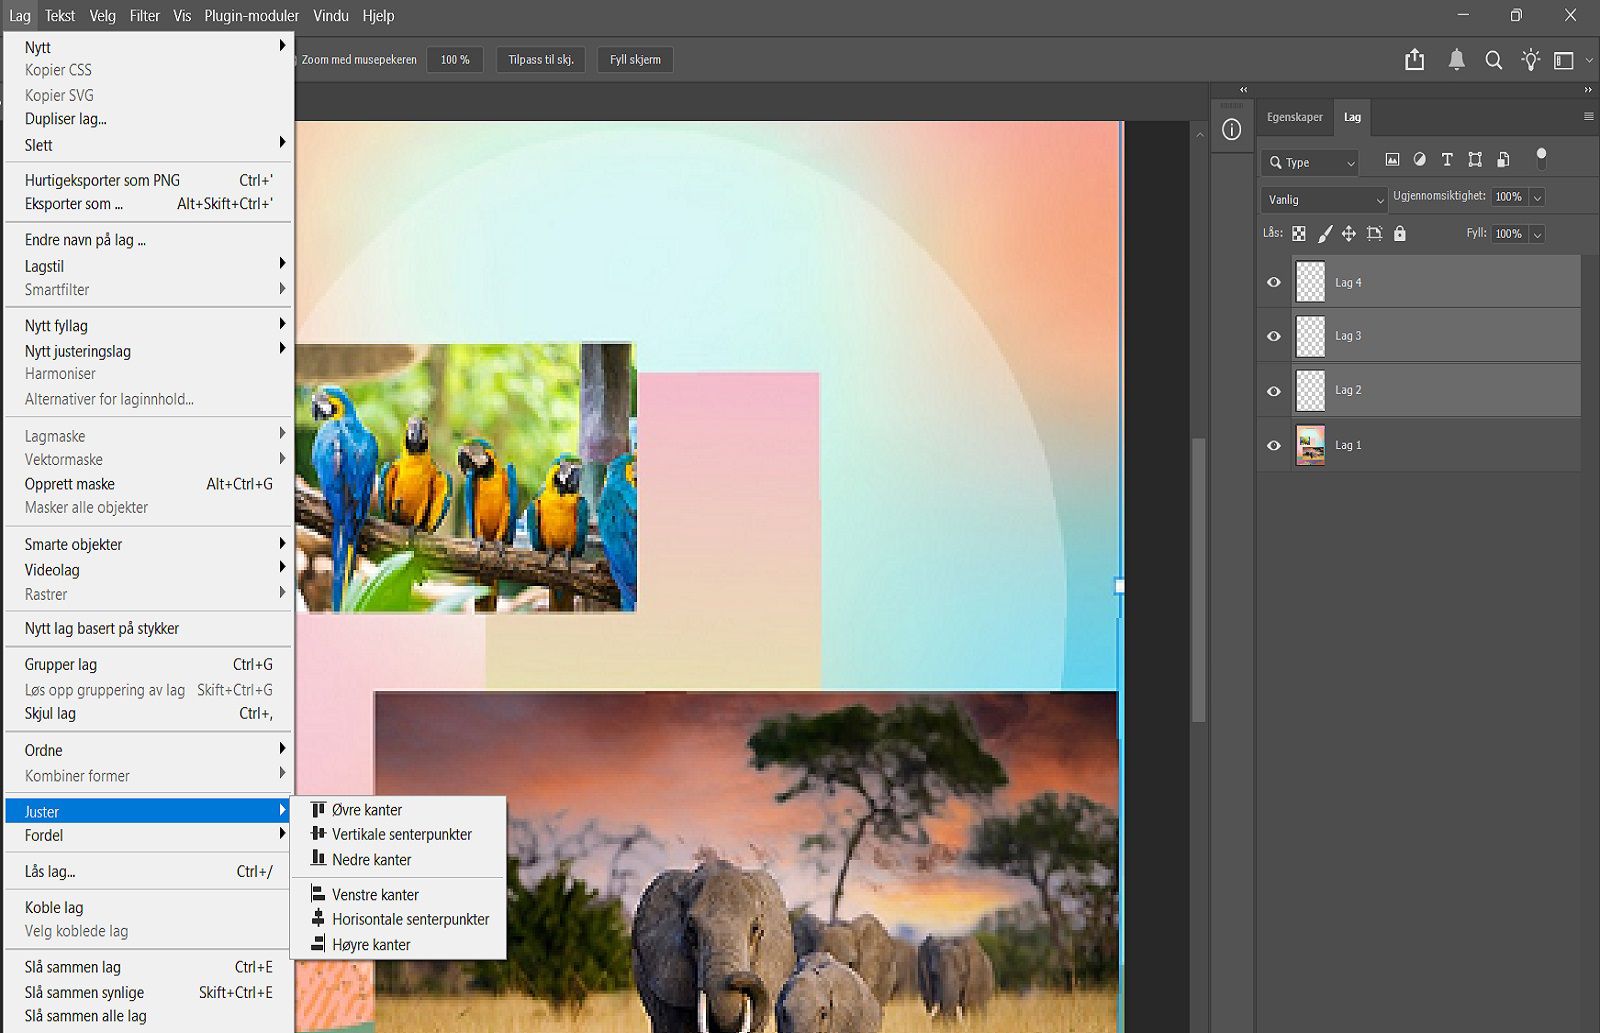The width and height of the screenshot is (1600, 1033).
Task: Expand the Nytt fyllag submenu
Action: pos(148,326)
